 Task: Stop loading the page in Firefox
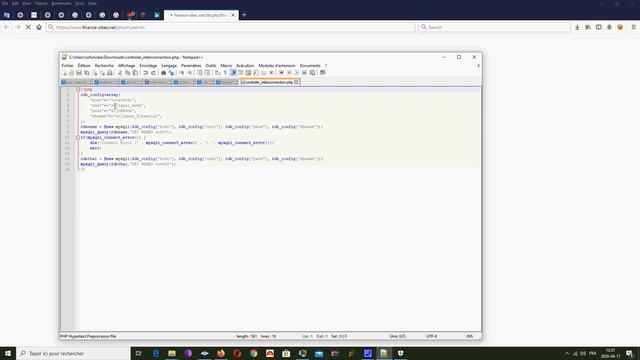click(x=28, y=27)
